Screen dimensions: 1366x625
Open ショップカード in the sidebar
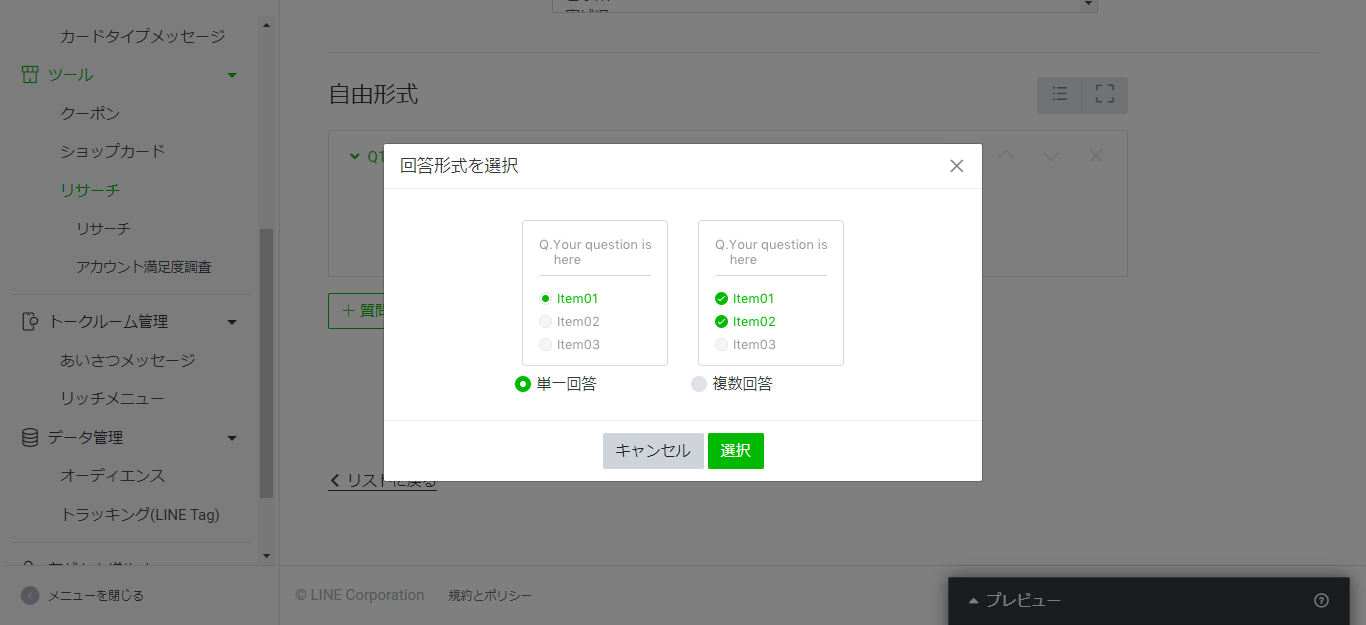click(112, 151)
